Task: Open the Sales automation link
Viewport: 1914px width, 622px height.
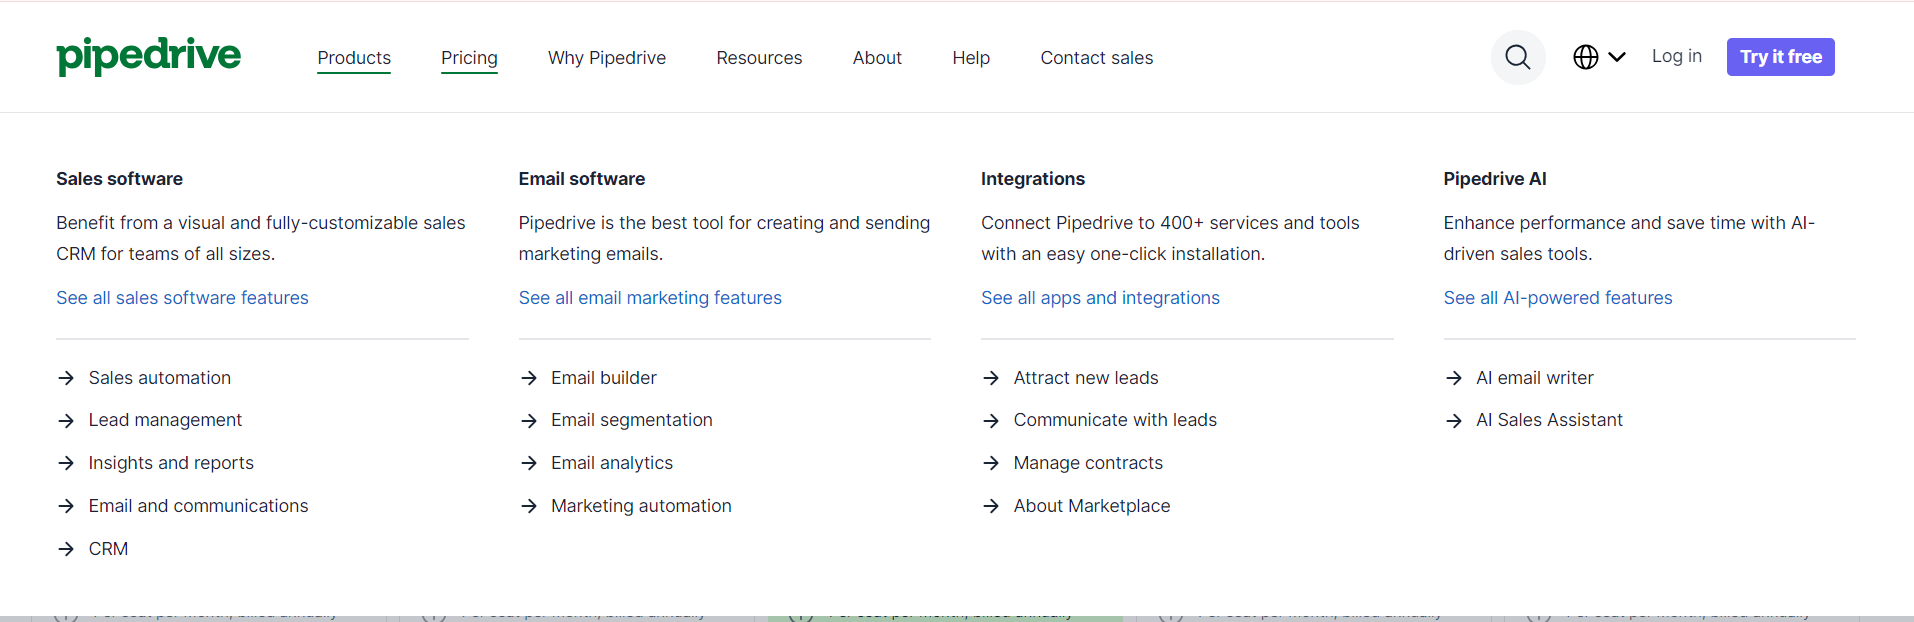Action: 160,378
